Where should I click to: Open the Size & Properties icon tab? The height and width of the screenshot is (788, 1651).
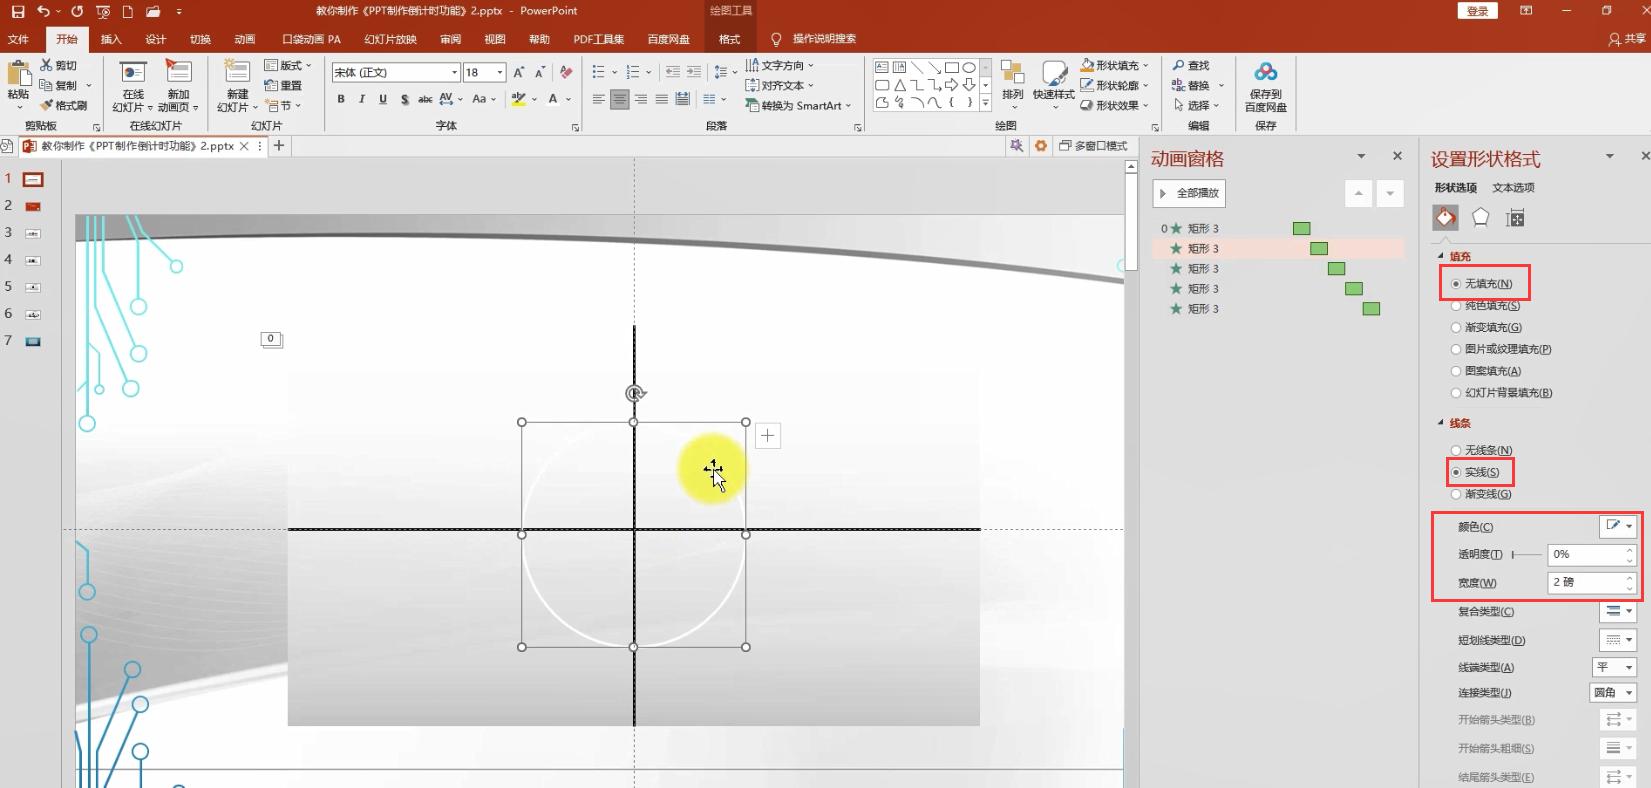1515,218
